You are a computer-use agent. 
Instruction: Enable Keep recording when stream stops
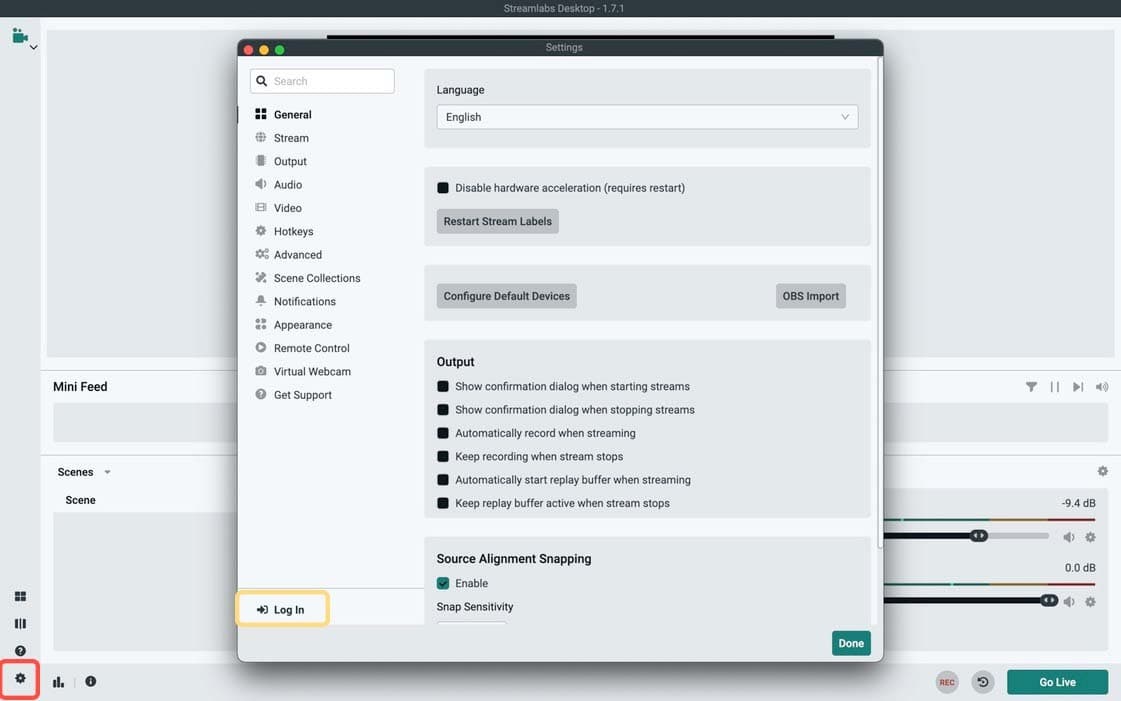[443, 456]
